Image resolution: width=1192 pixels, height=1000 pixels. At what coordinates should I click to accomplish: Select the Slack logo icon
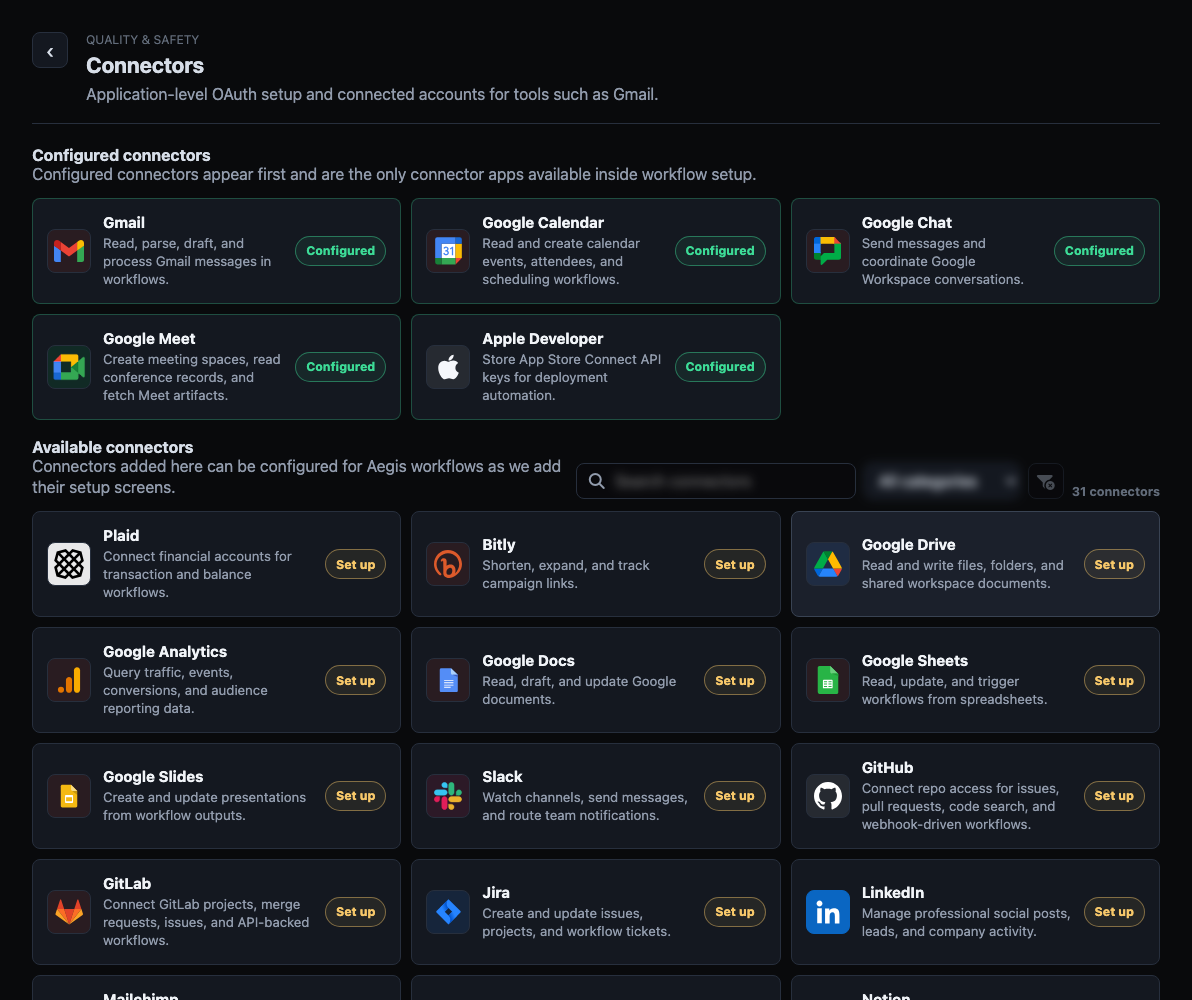point(448,796)
